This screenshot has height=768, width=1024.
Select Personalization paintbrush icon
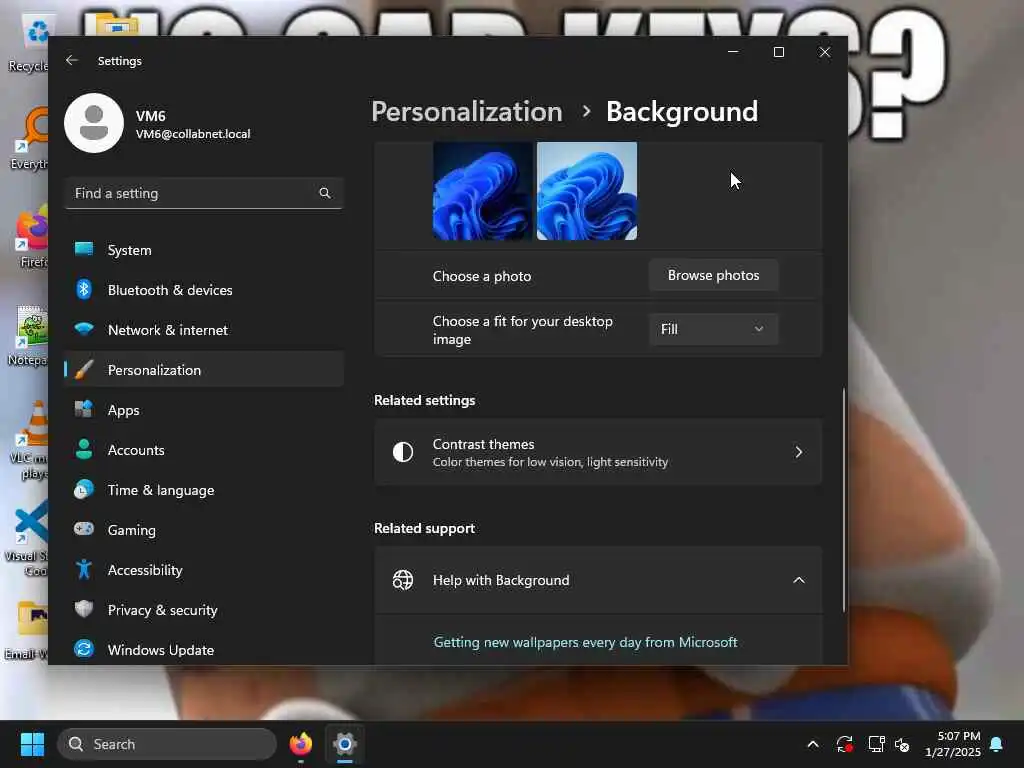coord(84,370)
